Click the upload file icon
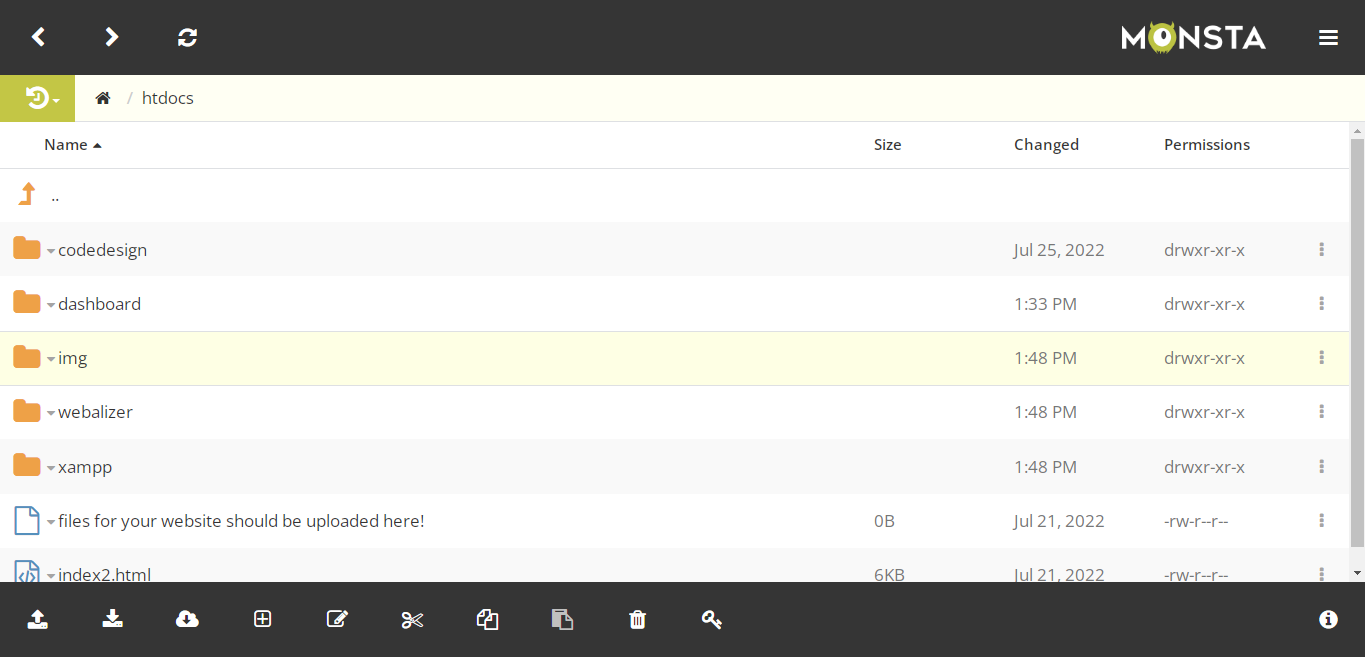Image resolution: width=1365 pixels, height=657 pixels. point(38,620)
